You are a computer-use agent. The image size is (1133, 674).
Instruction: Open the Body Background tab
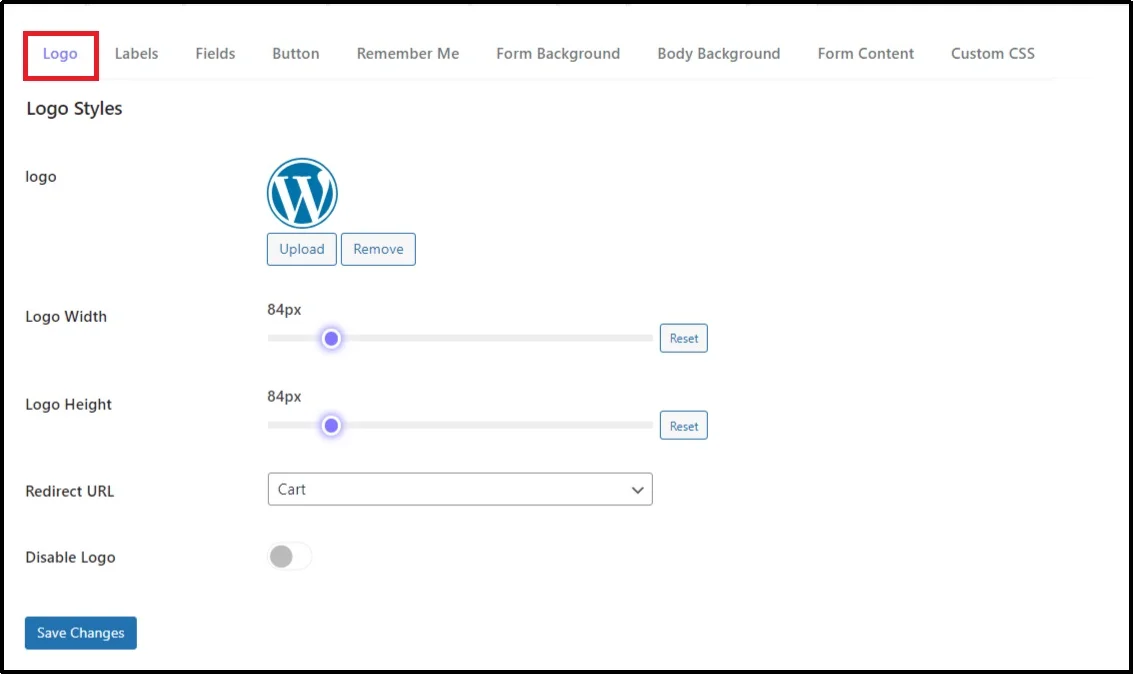coord(718,54)
